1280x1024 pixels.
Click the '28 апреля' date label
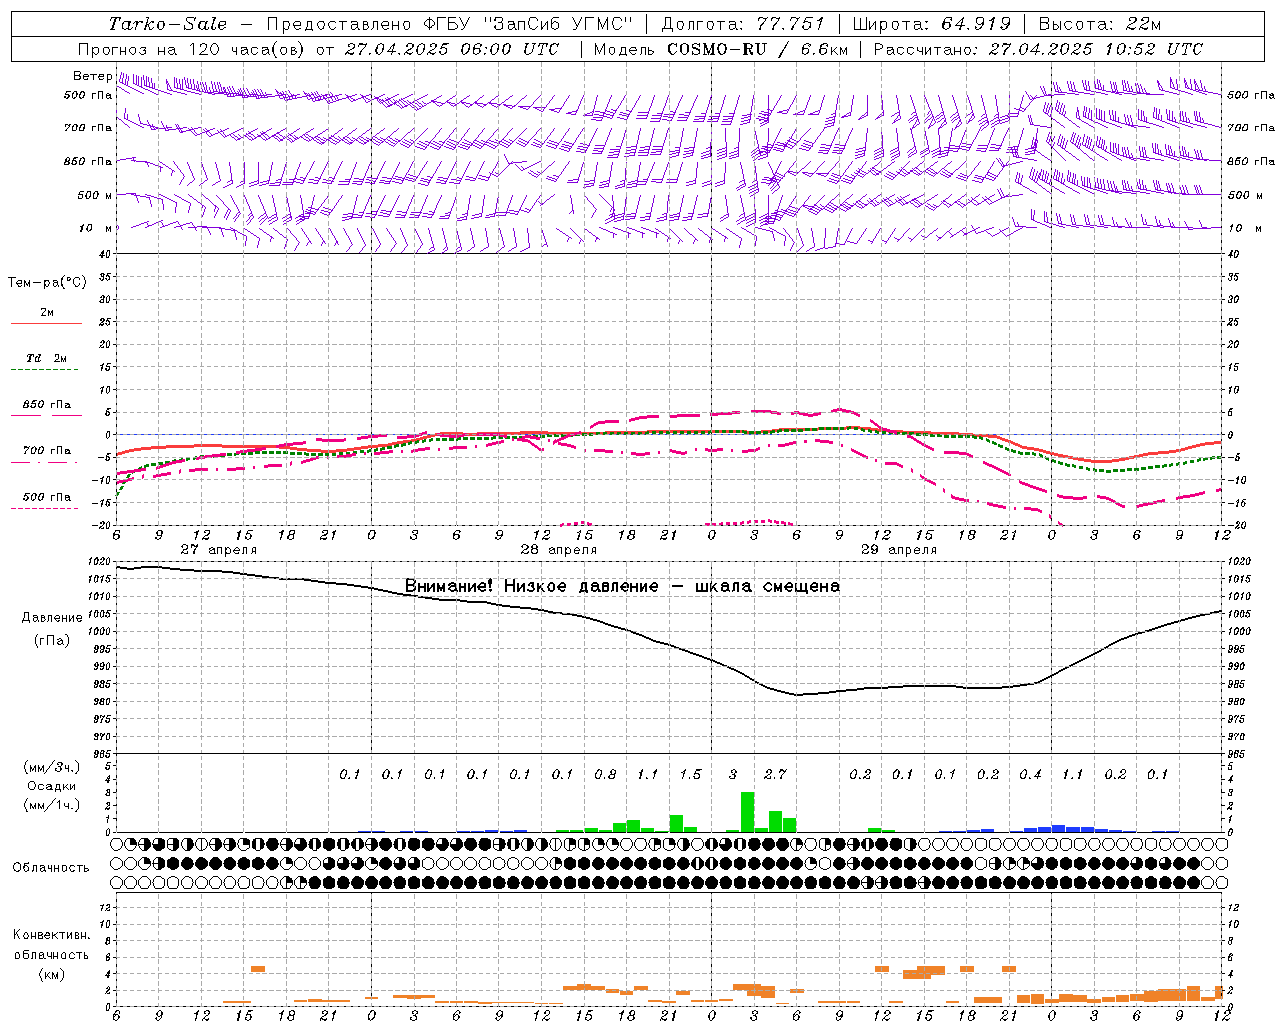(x=558, y=550)
